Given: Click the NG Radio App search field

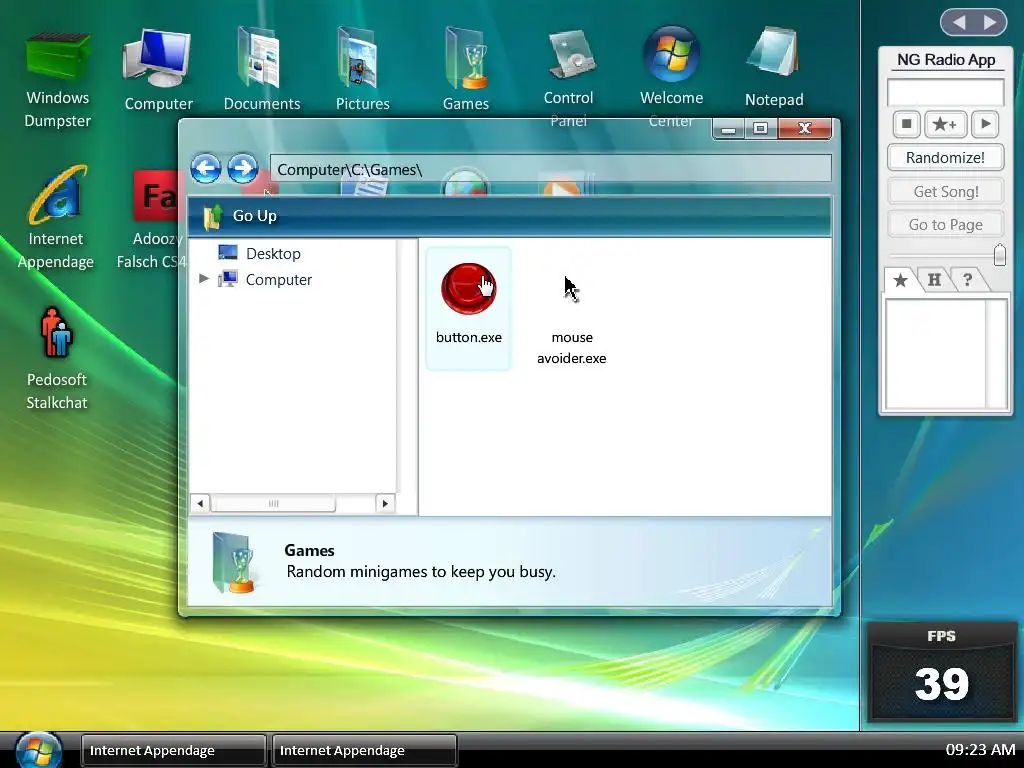Looking at the screenshot, I should pos(945,92).
